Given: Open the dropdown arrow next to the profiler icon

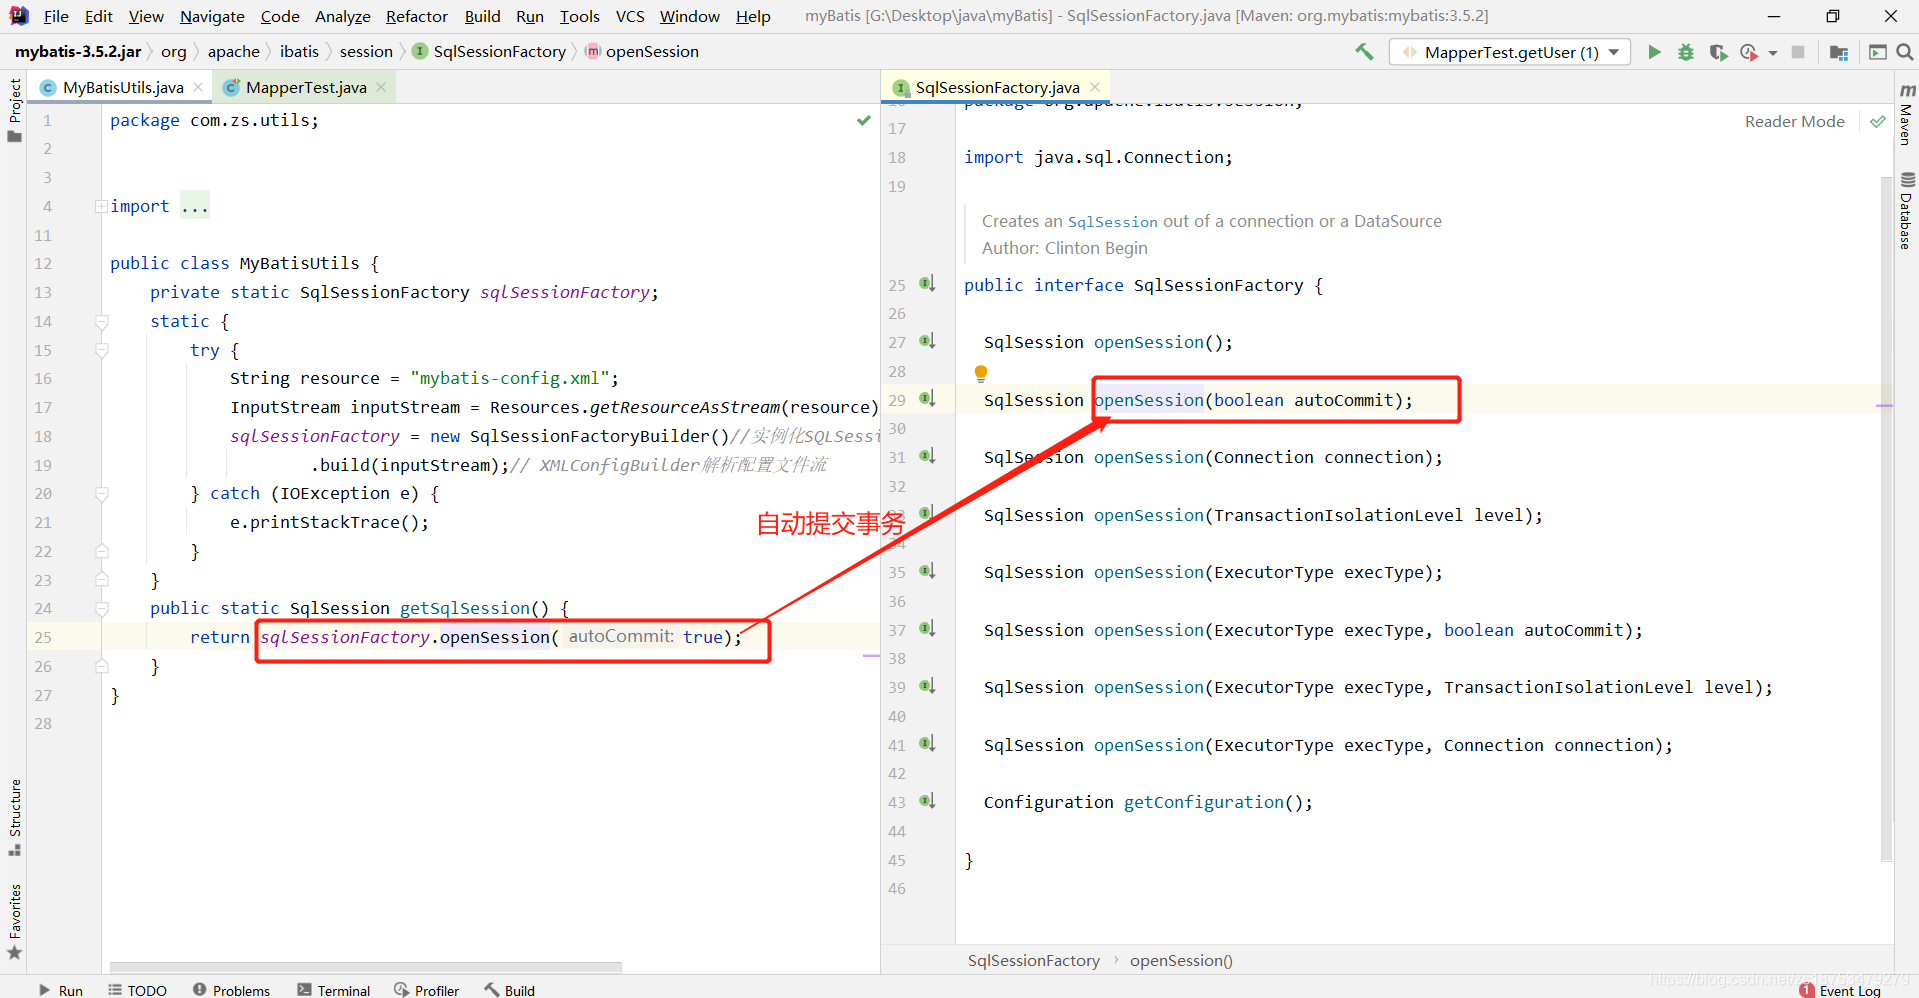Looking at the screenshot, I should coord(1773,53).
